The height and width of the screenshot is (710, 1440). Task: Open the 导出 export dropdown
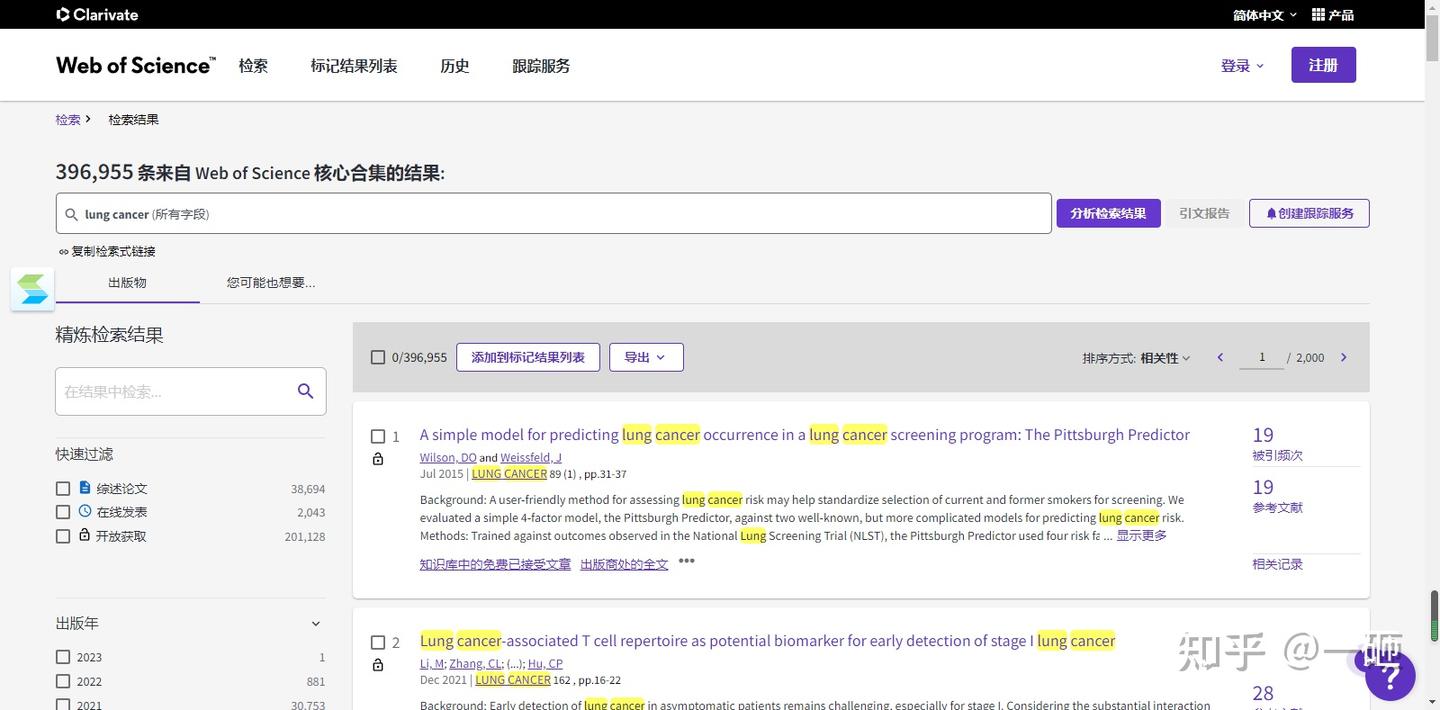tap(646, 357)
